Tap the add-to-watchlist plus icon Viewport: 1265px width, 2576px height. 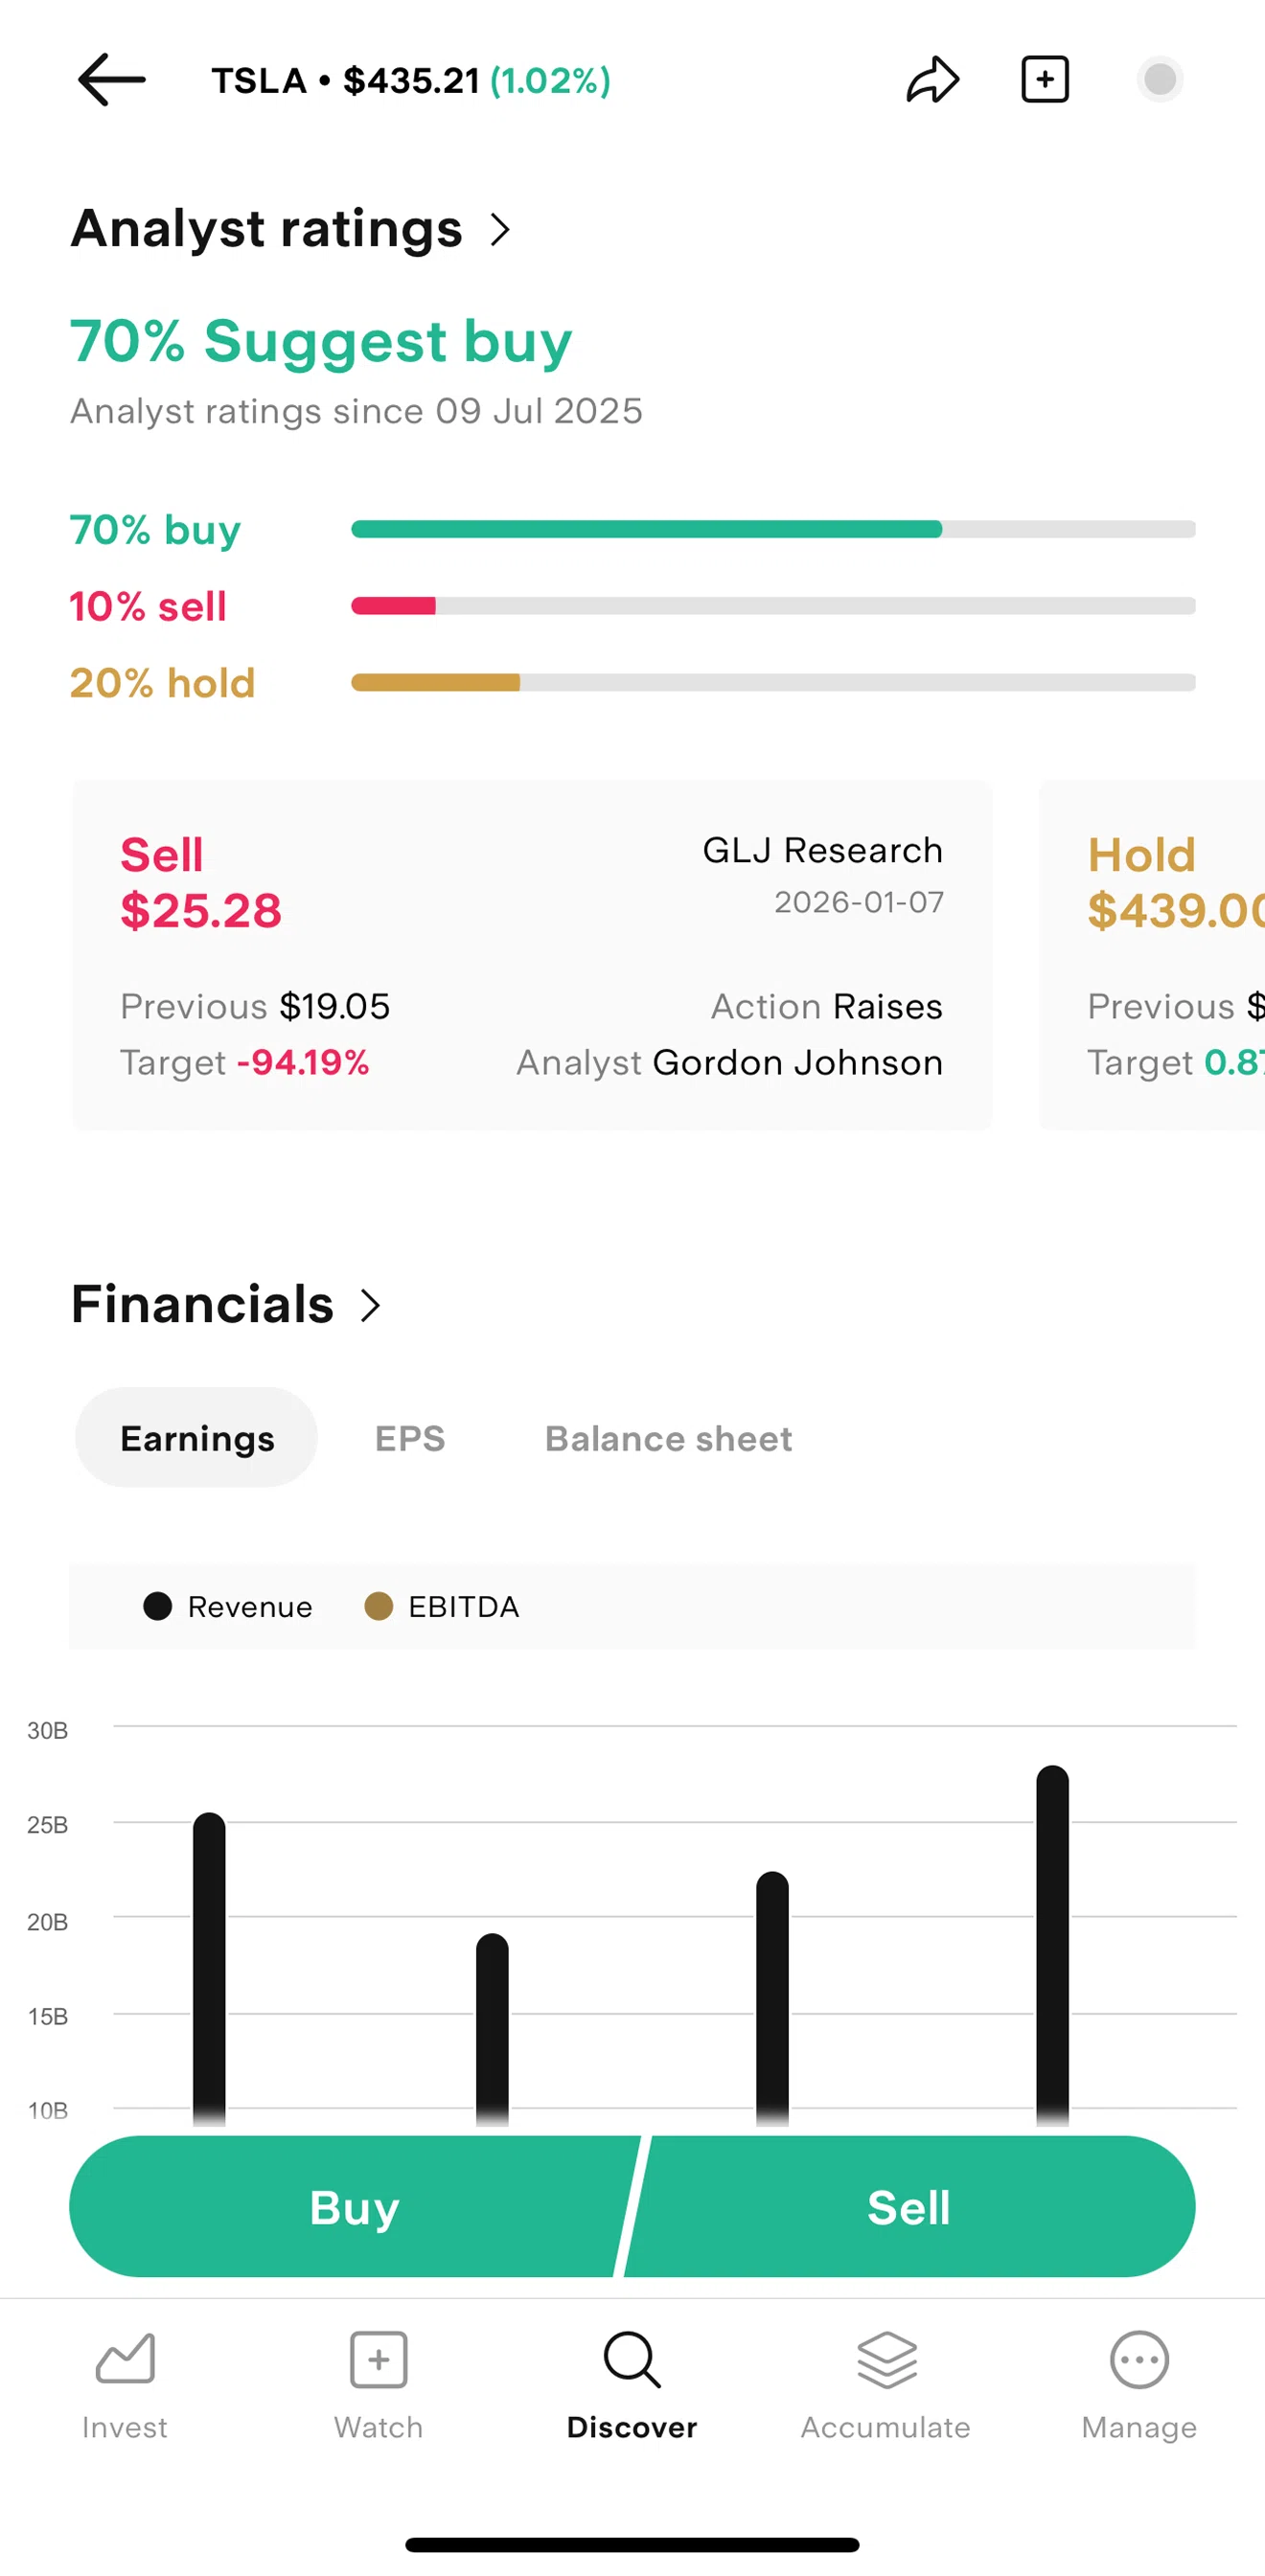tap(1045, 80)
